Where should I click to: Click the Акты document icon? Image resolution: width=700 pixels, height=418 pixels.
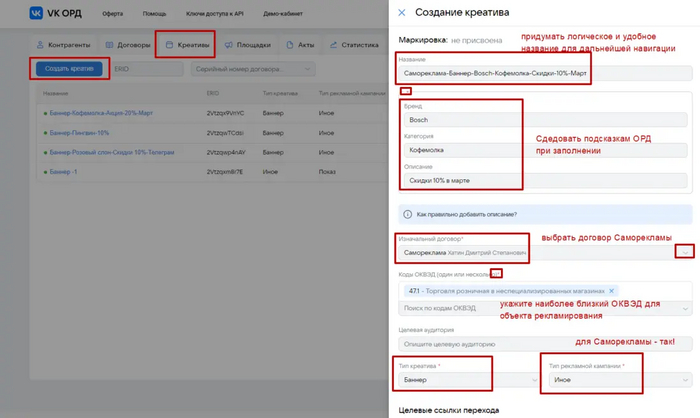click(x=290, y=45)
